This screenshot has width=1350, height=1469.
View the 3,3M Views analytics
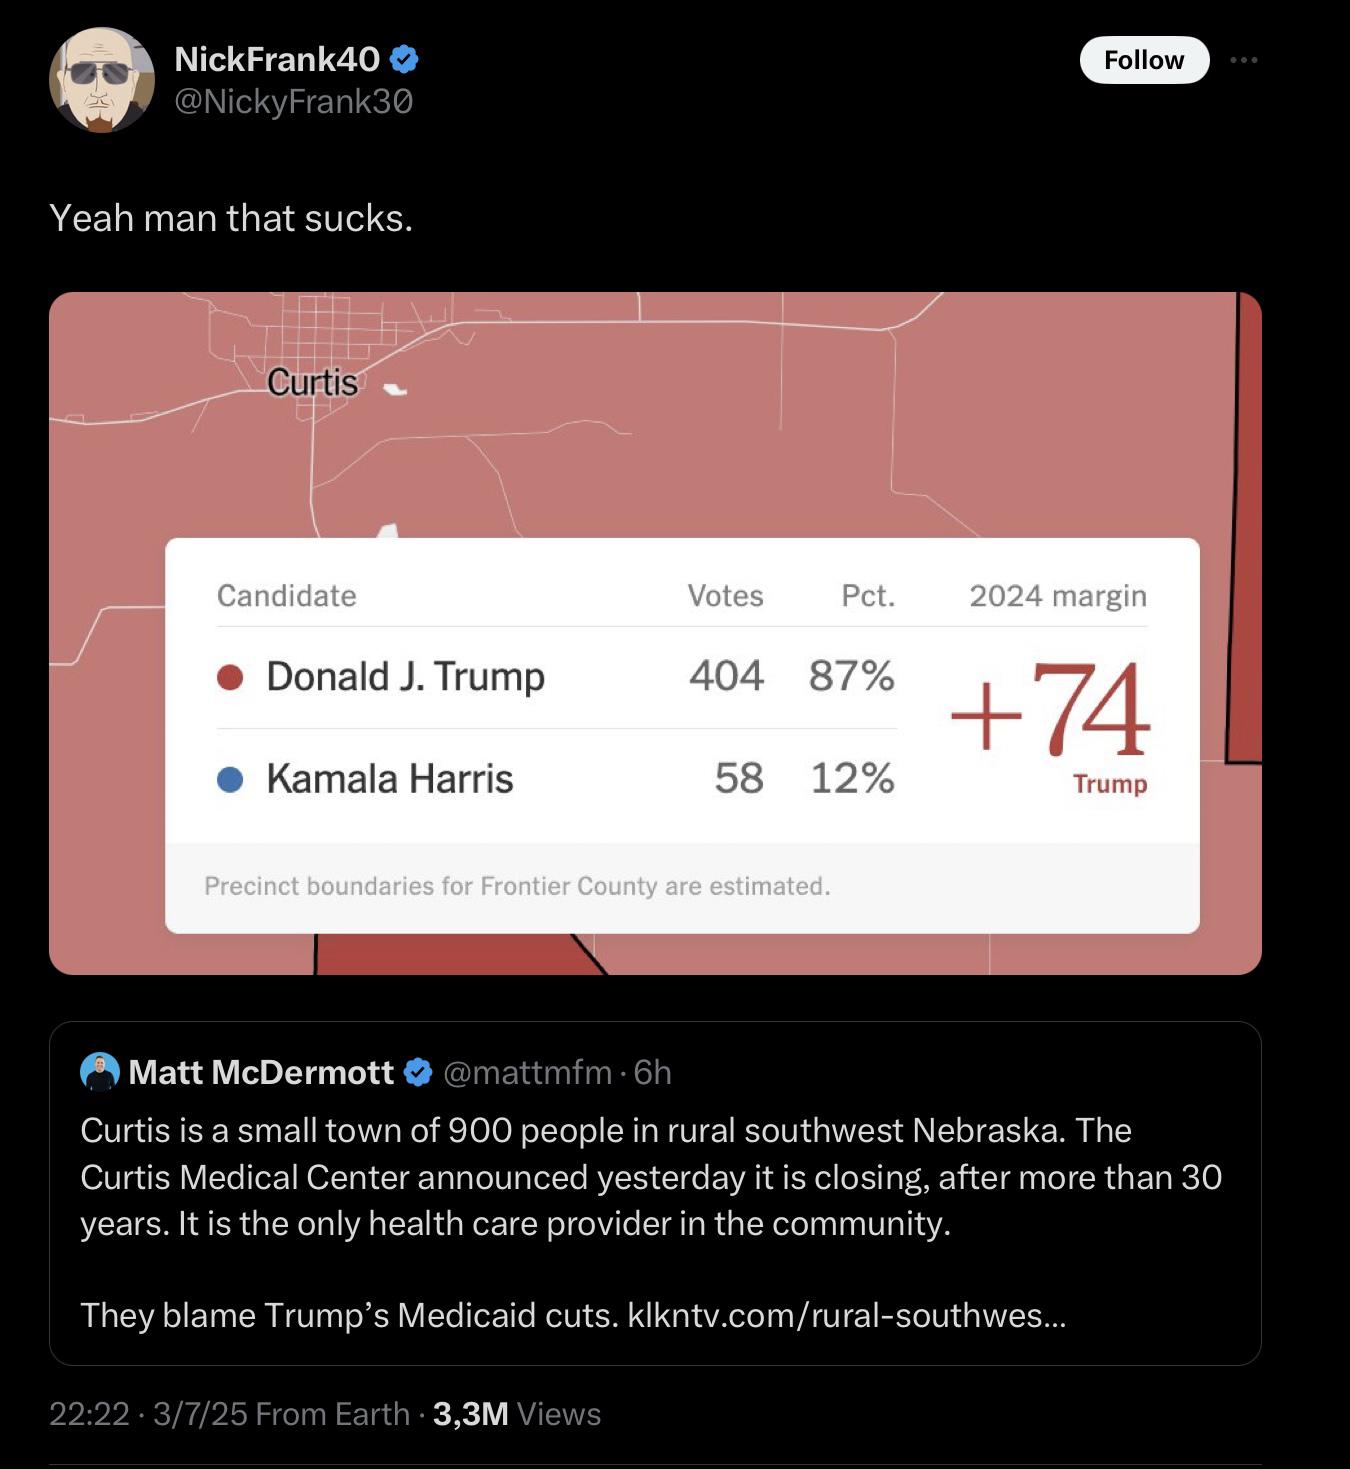coord(517,1414)
